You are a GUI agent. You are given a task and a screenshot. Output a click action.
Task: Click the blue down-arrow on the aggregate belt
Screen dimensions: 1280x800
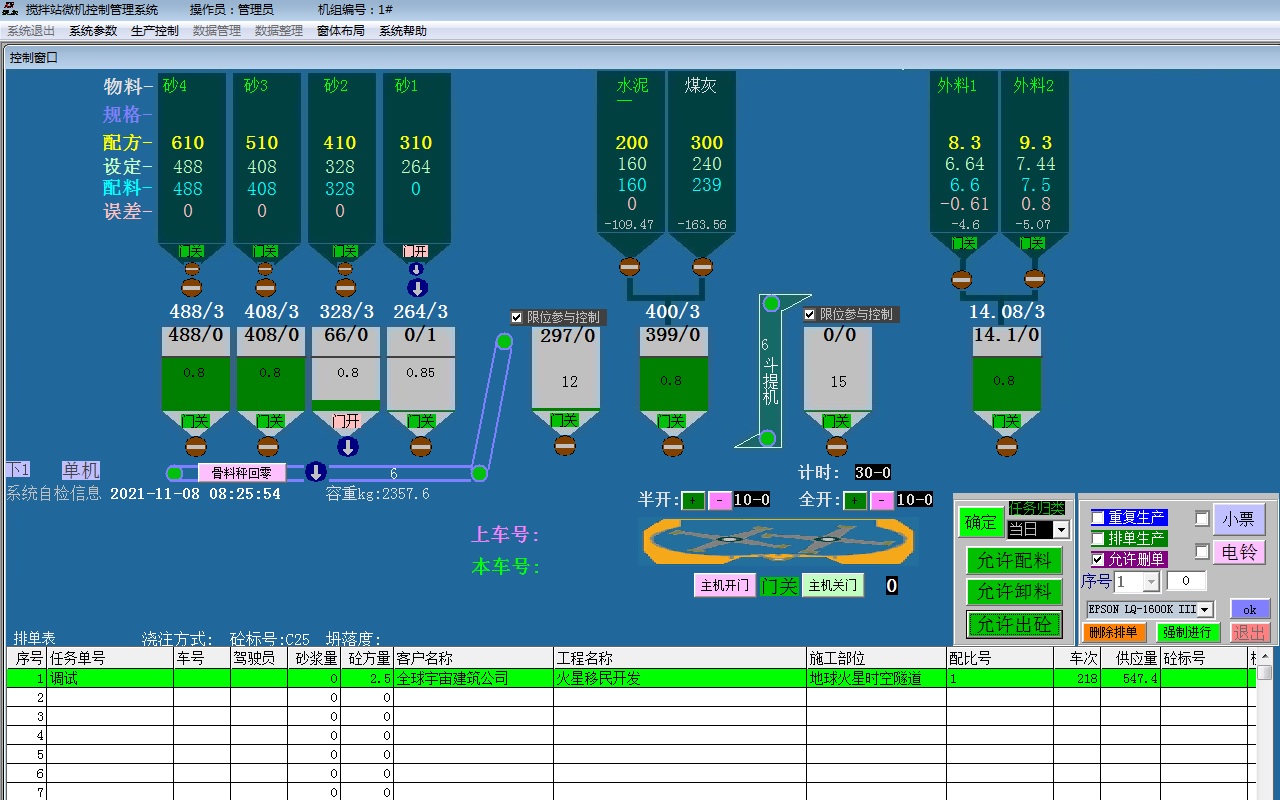pyautogui.click(x=316, y=472)
